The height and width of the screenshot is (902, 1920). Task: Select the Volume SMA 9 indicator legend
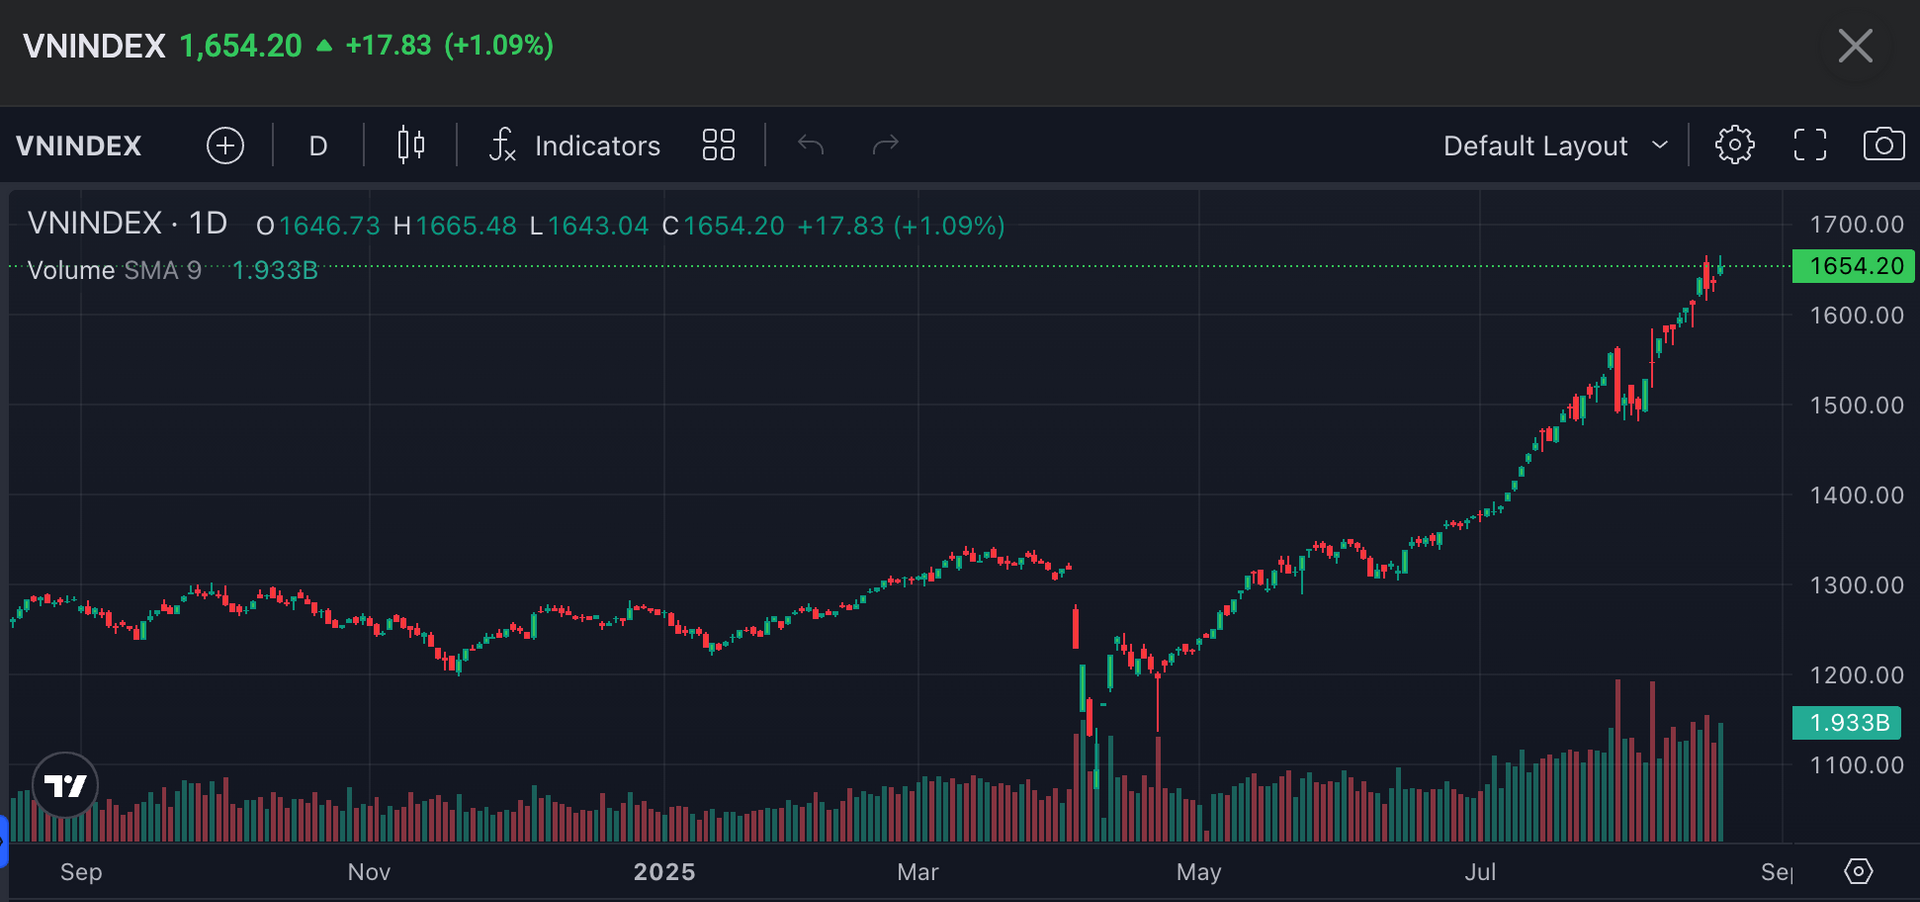click(x=115, y=270)
